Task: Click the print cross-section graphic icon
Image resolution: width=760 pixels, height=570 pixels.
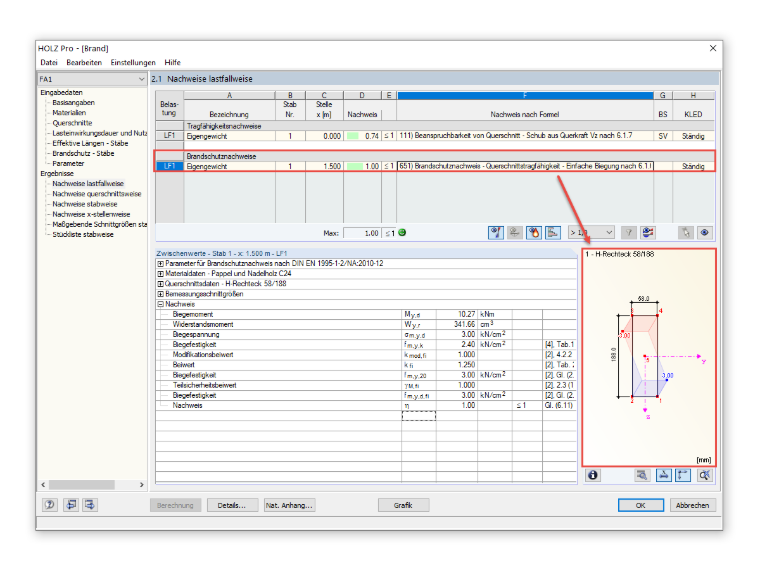Action: pyautogui.click(x=642, y=475)
